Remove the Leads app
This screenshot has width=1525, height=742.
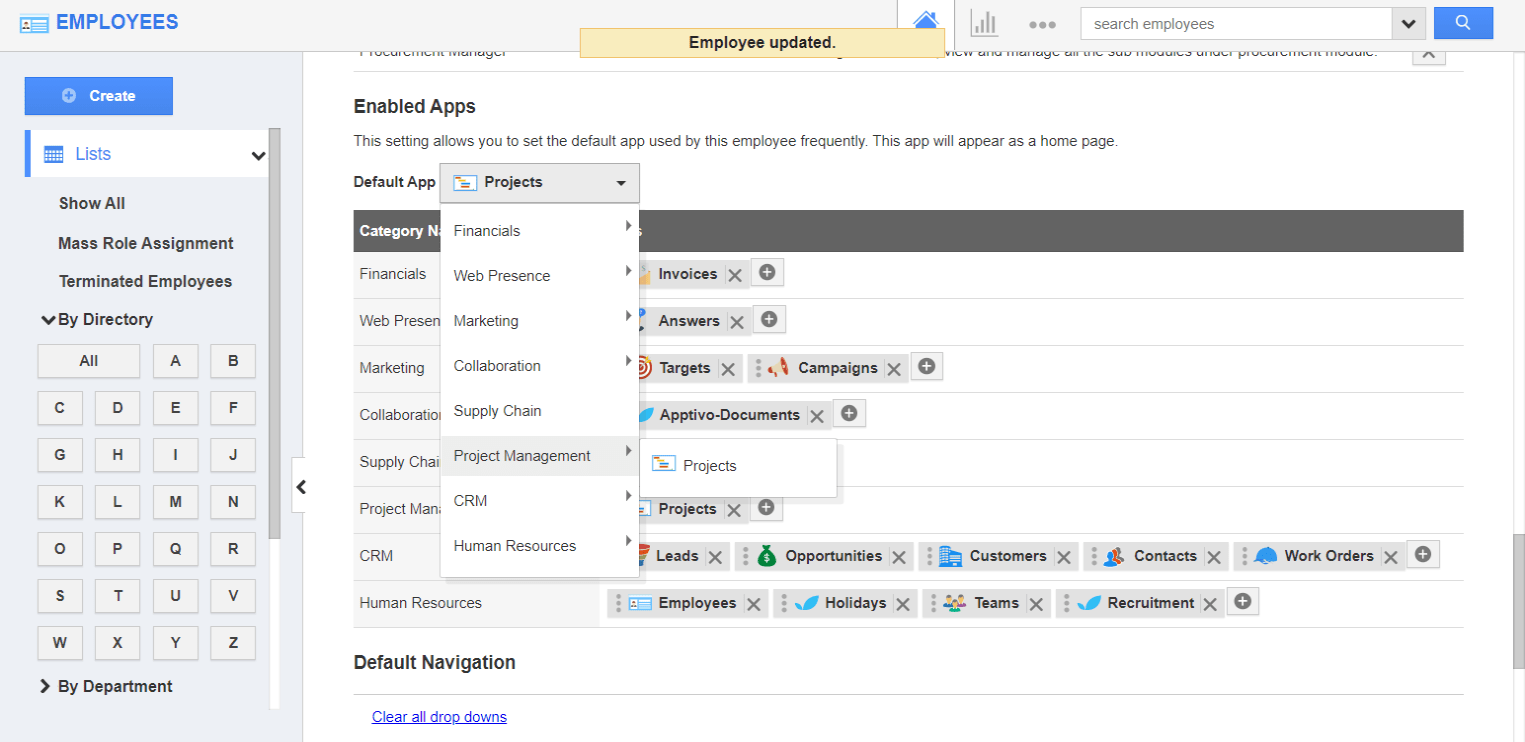click(x=716, y=557)
